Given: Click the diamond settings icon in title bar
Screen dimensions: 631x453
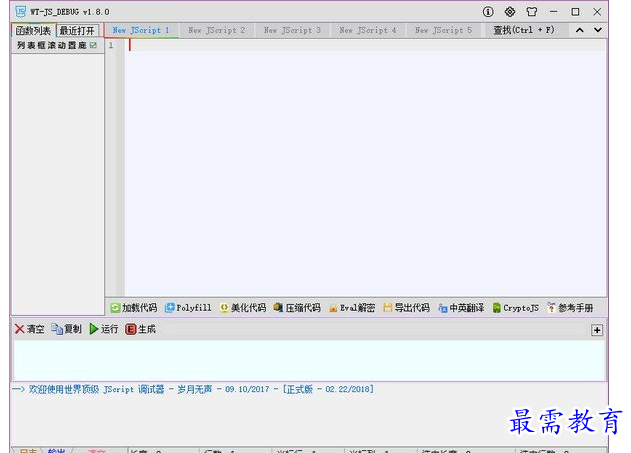Looking at the screenshot, I should (510, 12).
